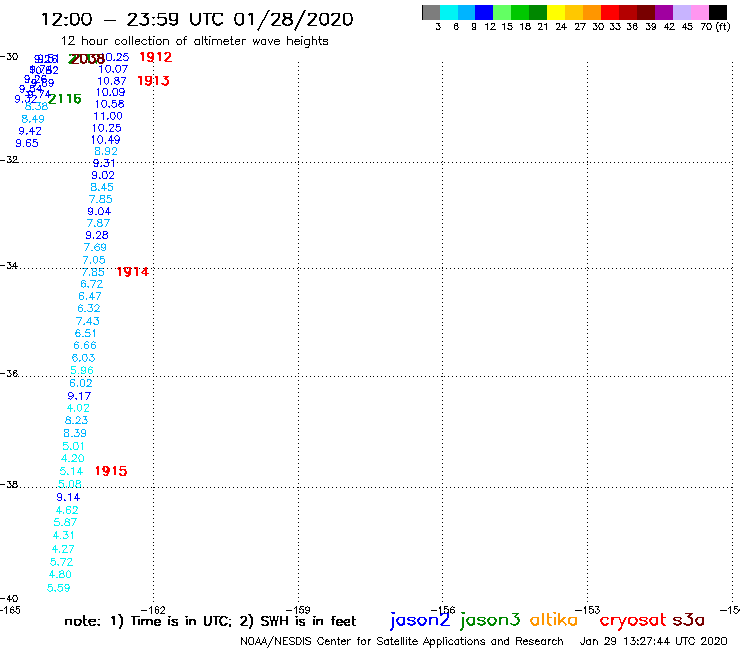Click the wave height value '9.04'
Screen dimensions: 740x650
coord(99,211)
